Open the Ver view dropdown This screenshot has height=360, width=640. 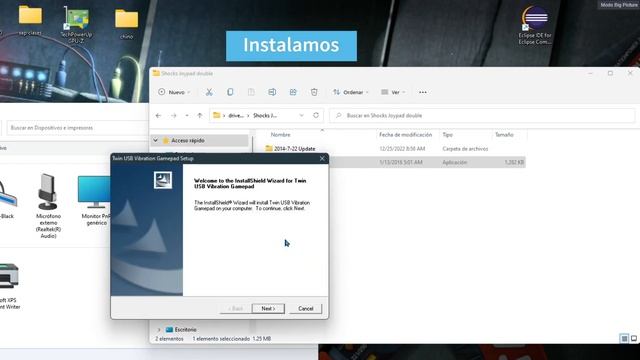coord(393,92)
